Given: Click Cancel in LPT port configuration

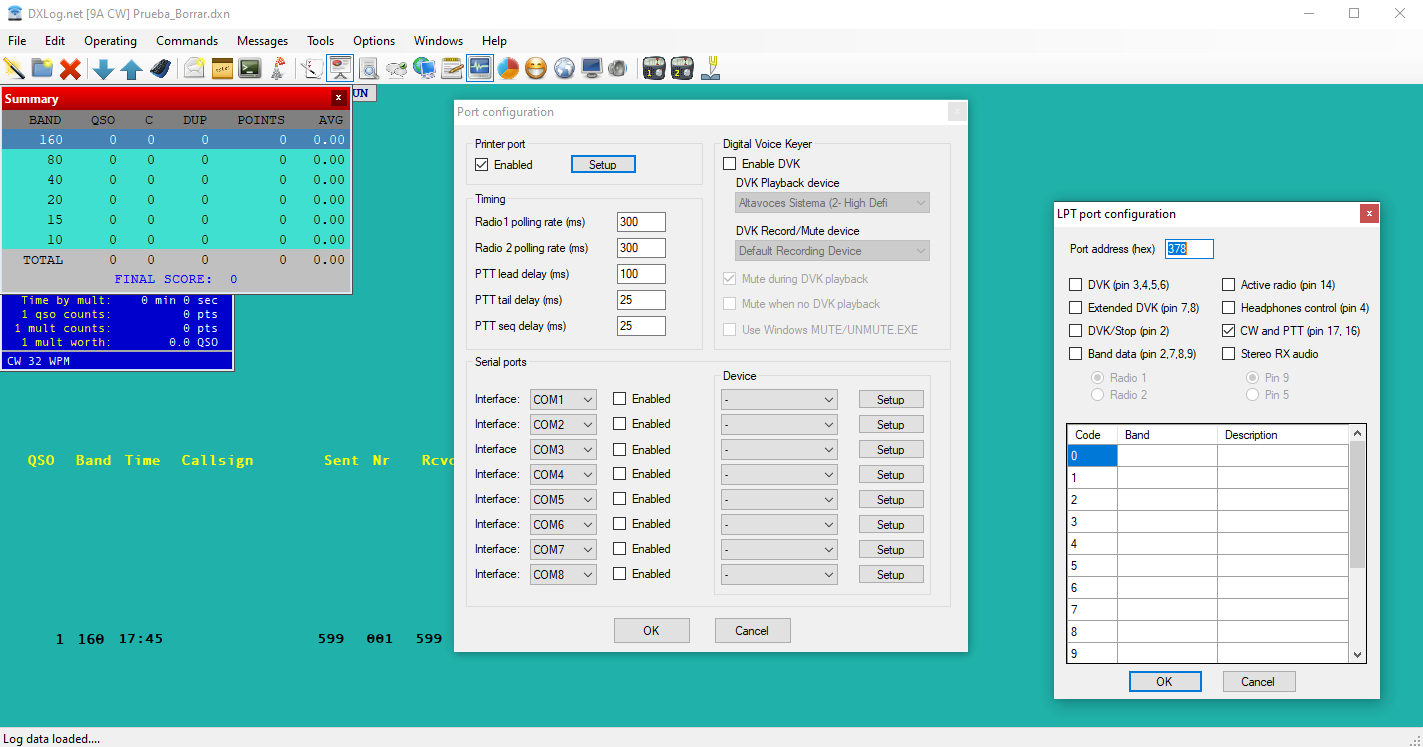Looking at the screenshot, I should tap(1258, 681).
